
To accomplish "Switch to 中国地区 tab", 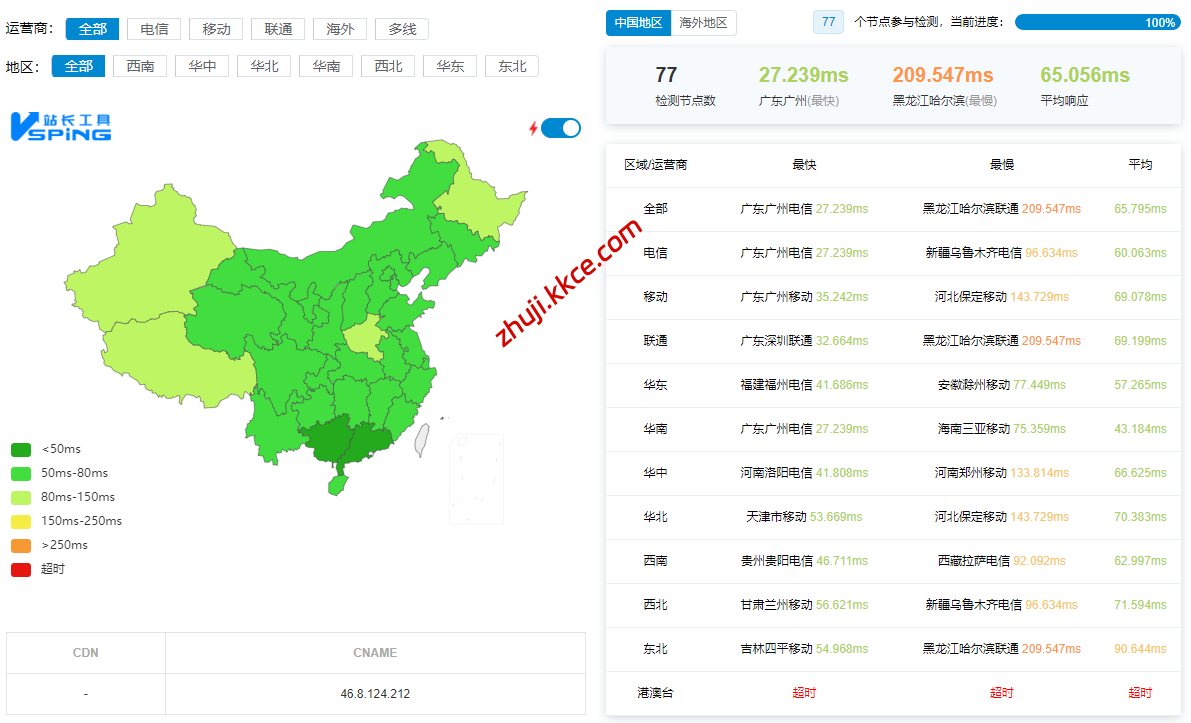I will click(x=638, y=23).
